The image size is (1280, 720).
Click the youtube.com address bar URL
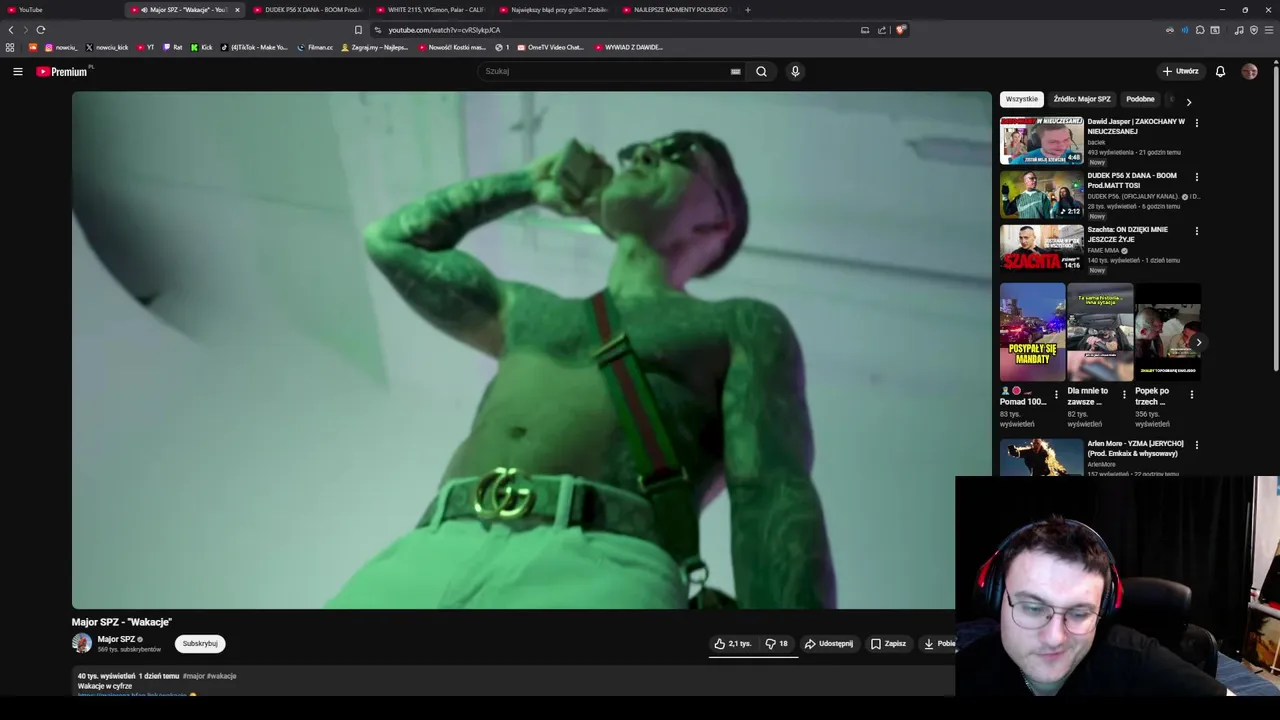[x=444, y=30]
